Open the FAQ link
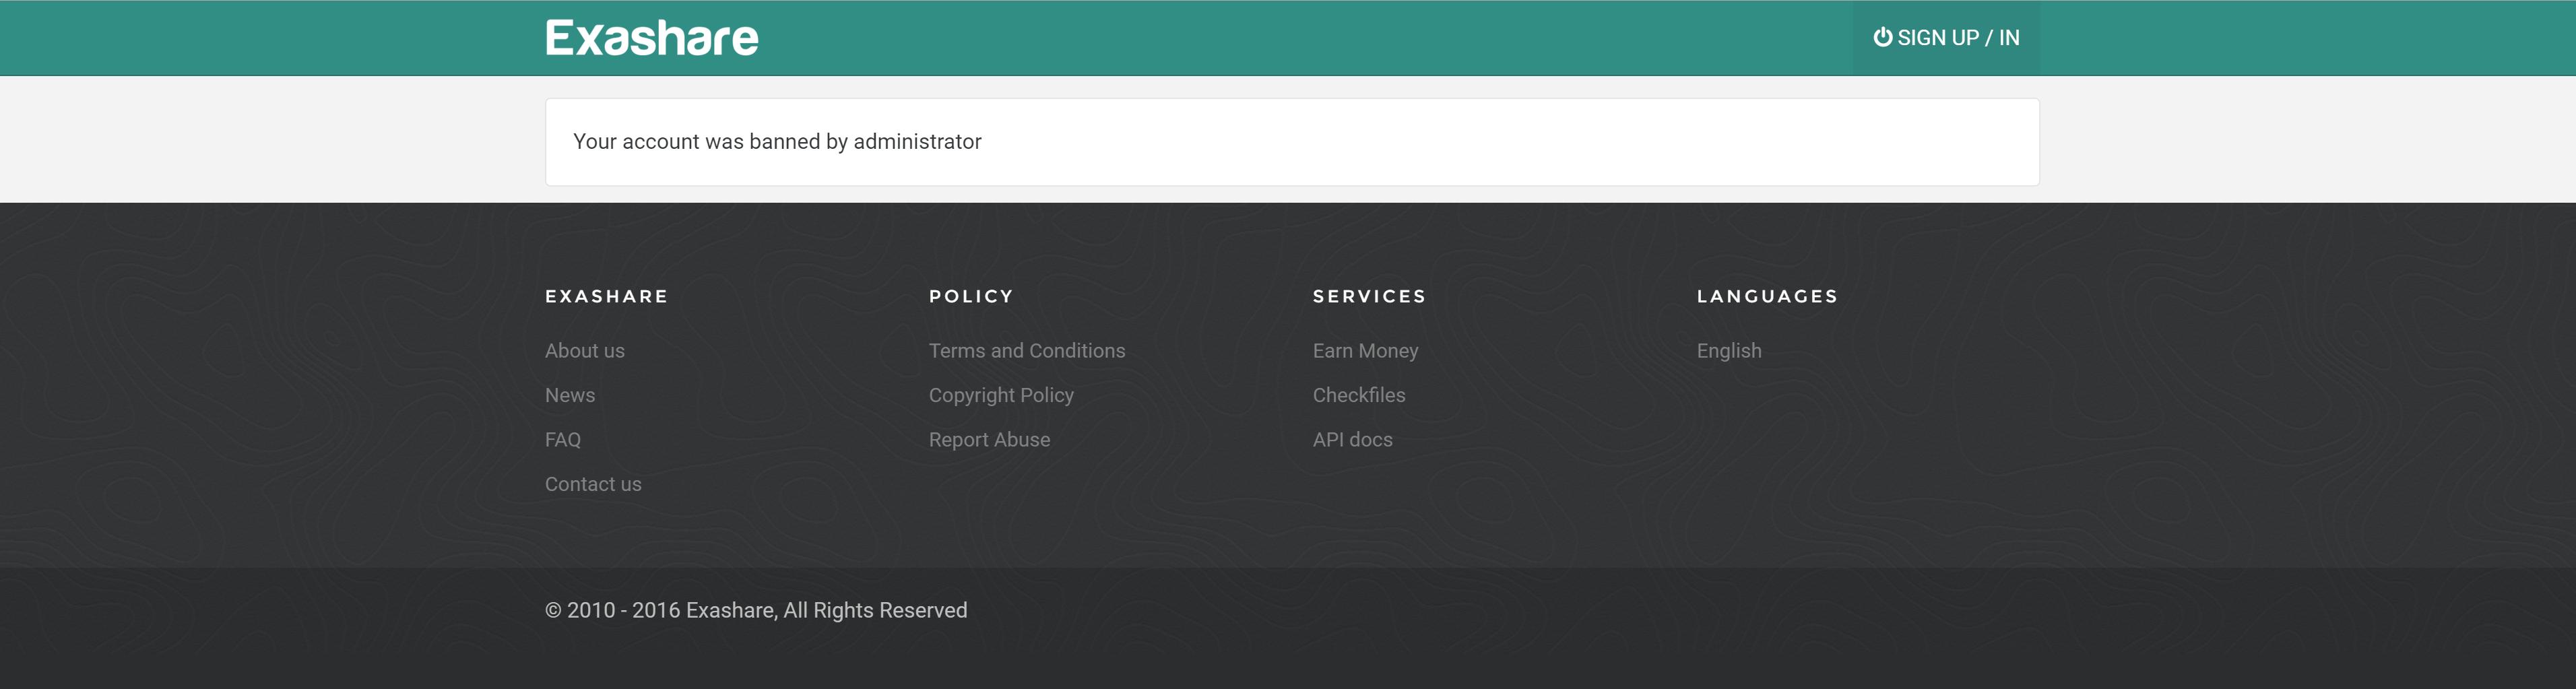This screenshot has height=689, width=2576. coord(563,440)
